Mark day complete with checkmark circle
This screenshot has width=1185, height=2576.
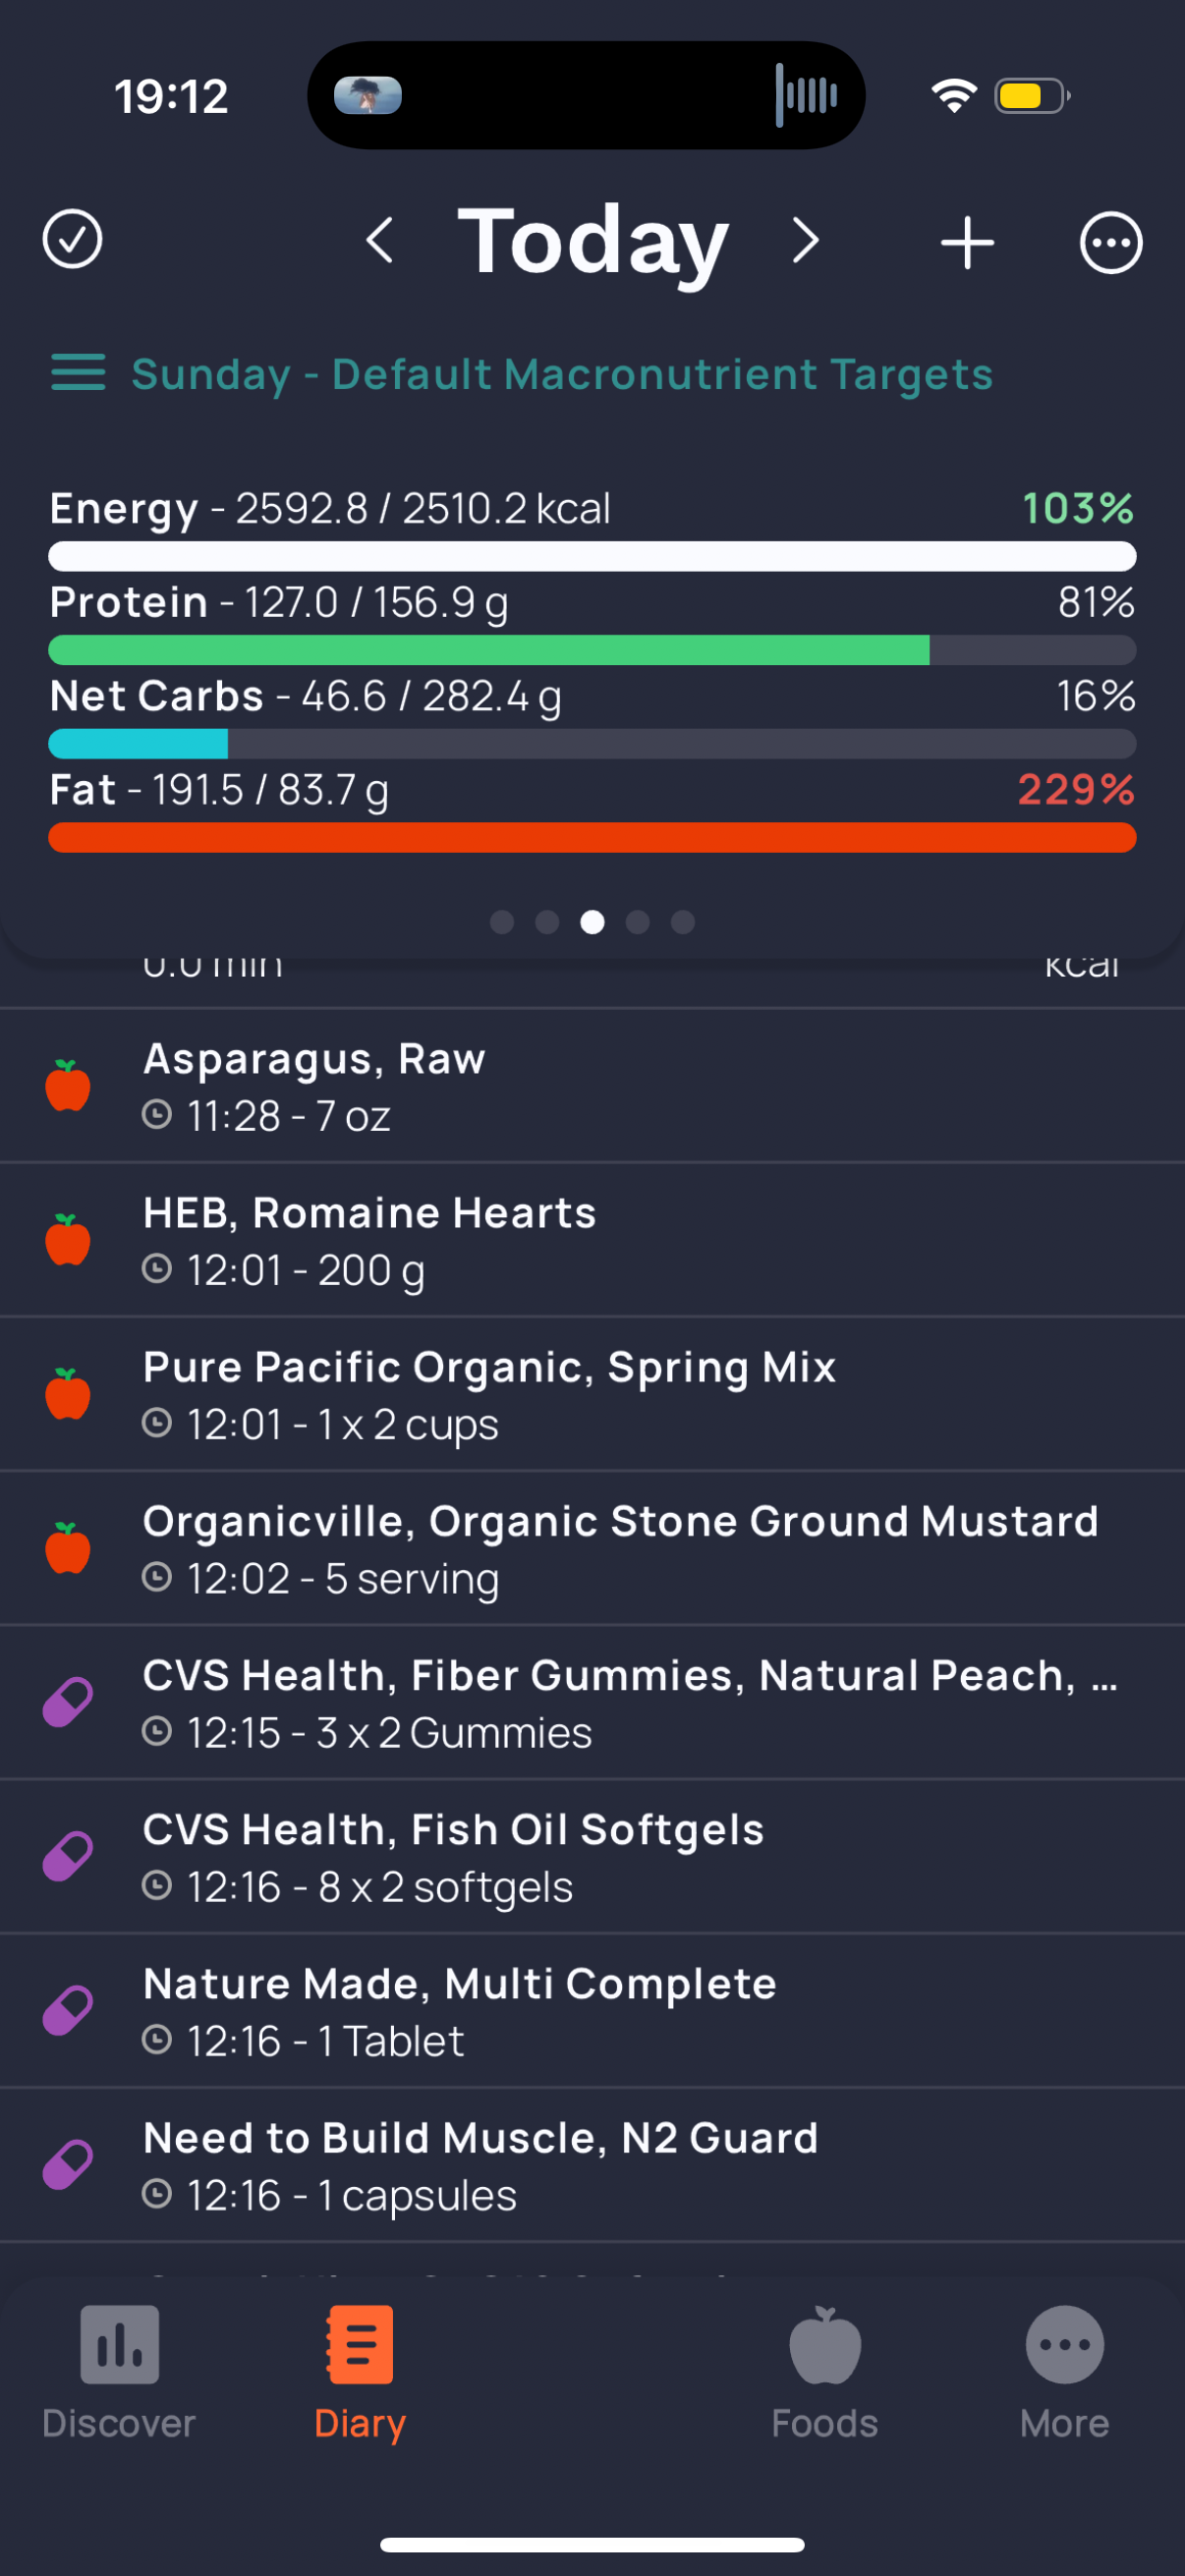pyautogui.click(x=72, y=240)
